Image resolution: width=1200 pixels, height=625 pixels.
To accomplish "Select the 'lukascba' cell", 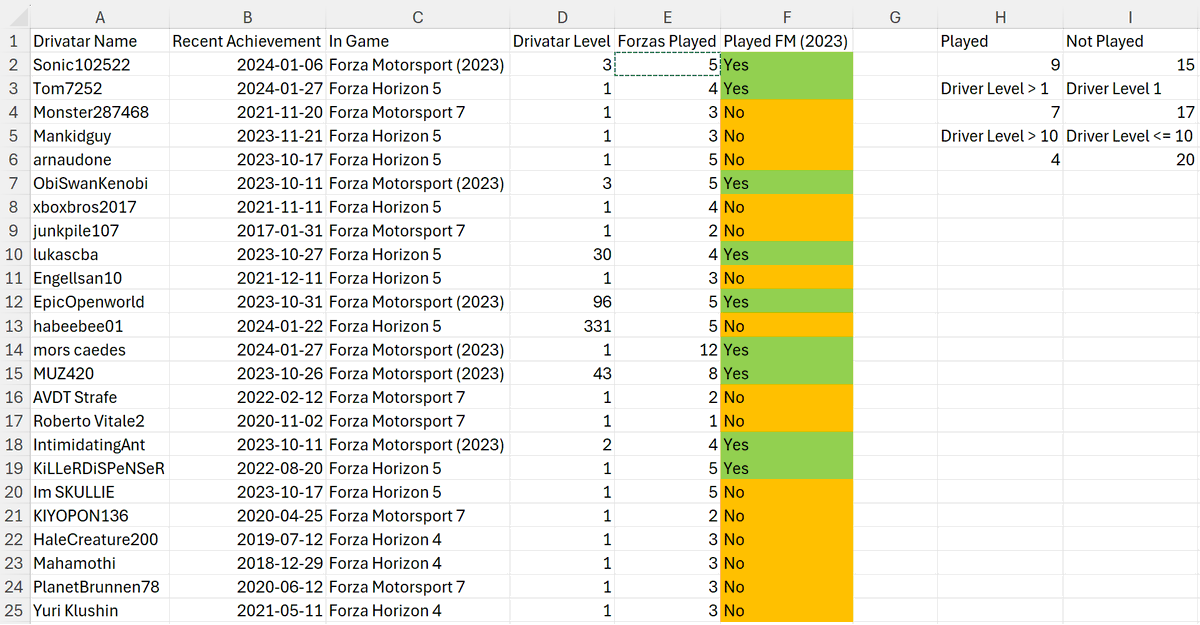I will coord(100,255).
